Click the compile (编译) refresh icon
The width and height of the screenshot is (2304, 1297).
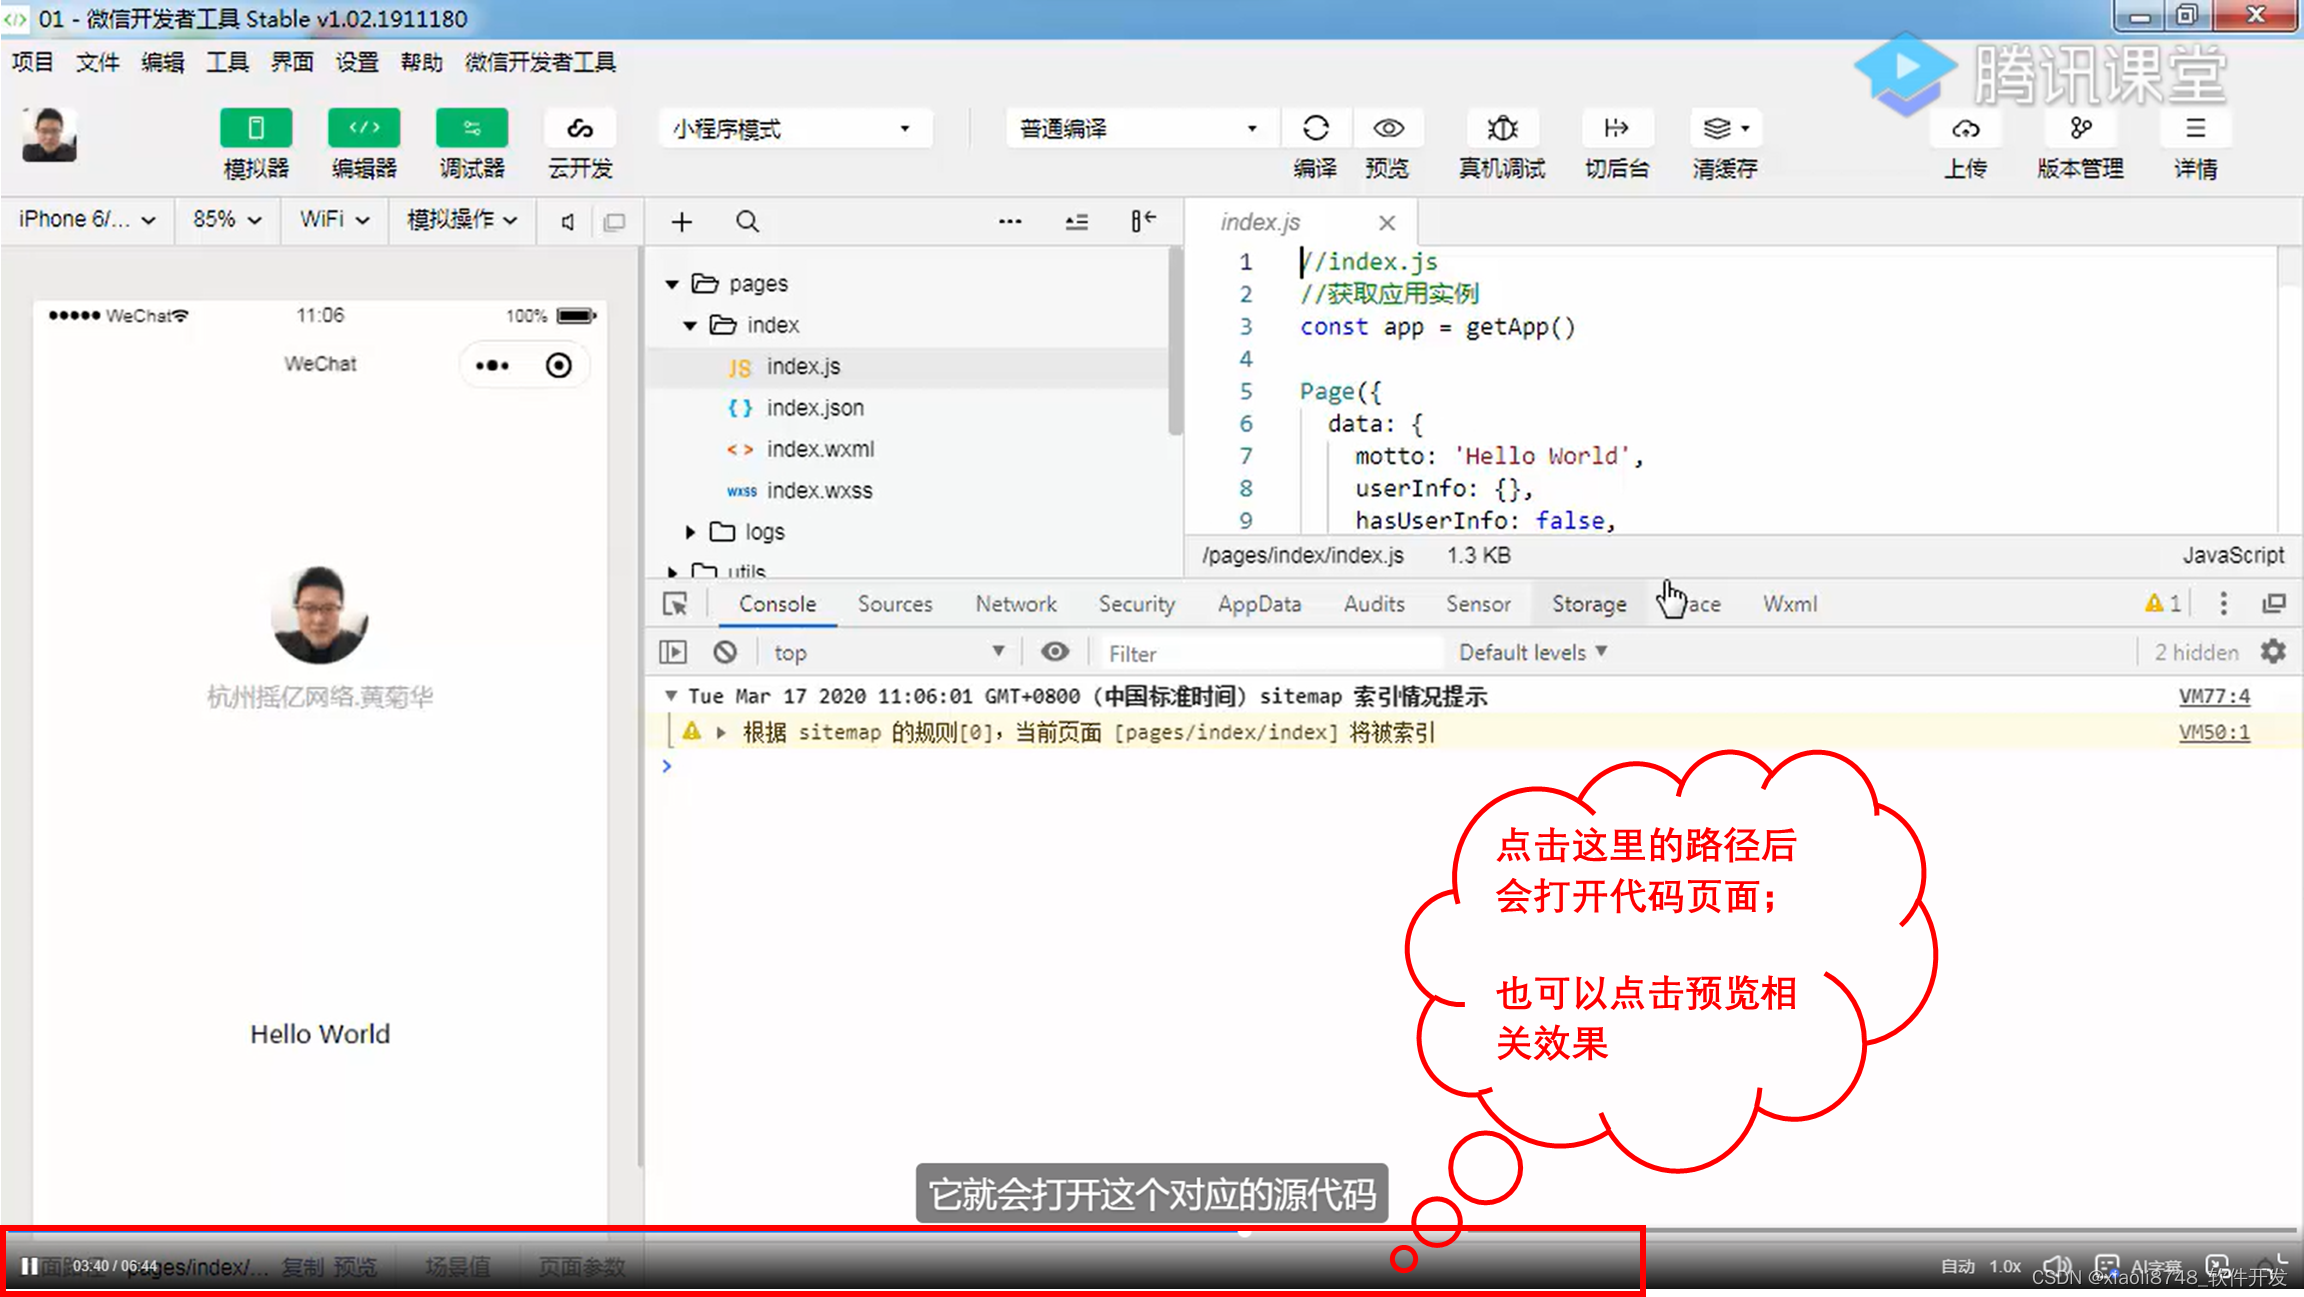[1315, 128]
